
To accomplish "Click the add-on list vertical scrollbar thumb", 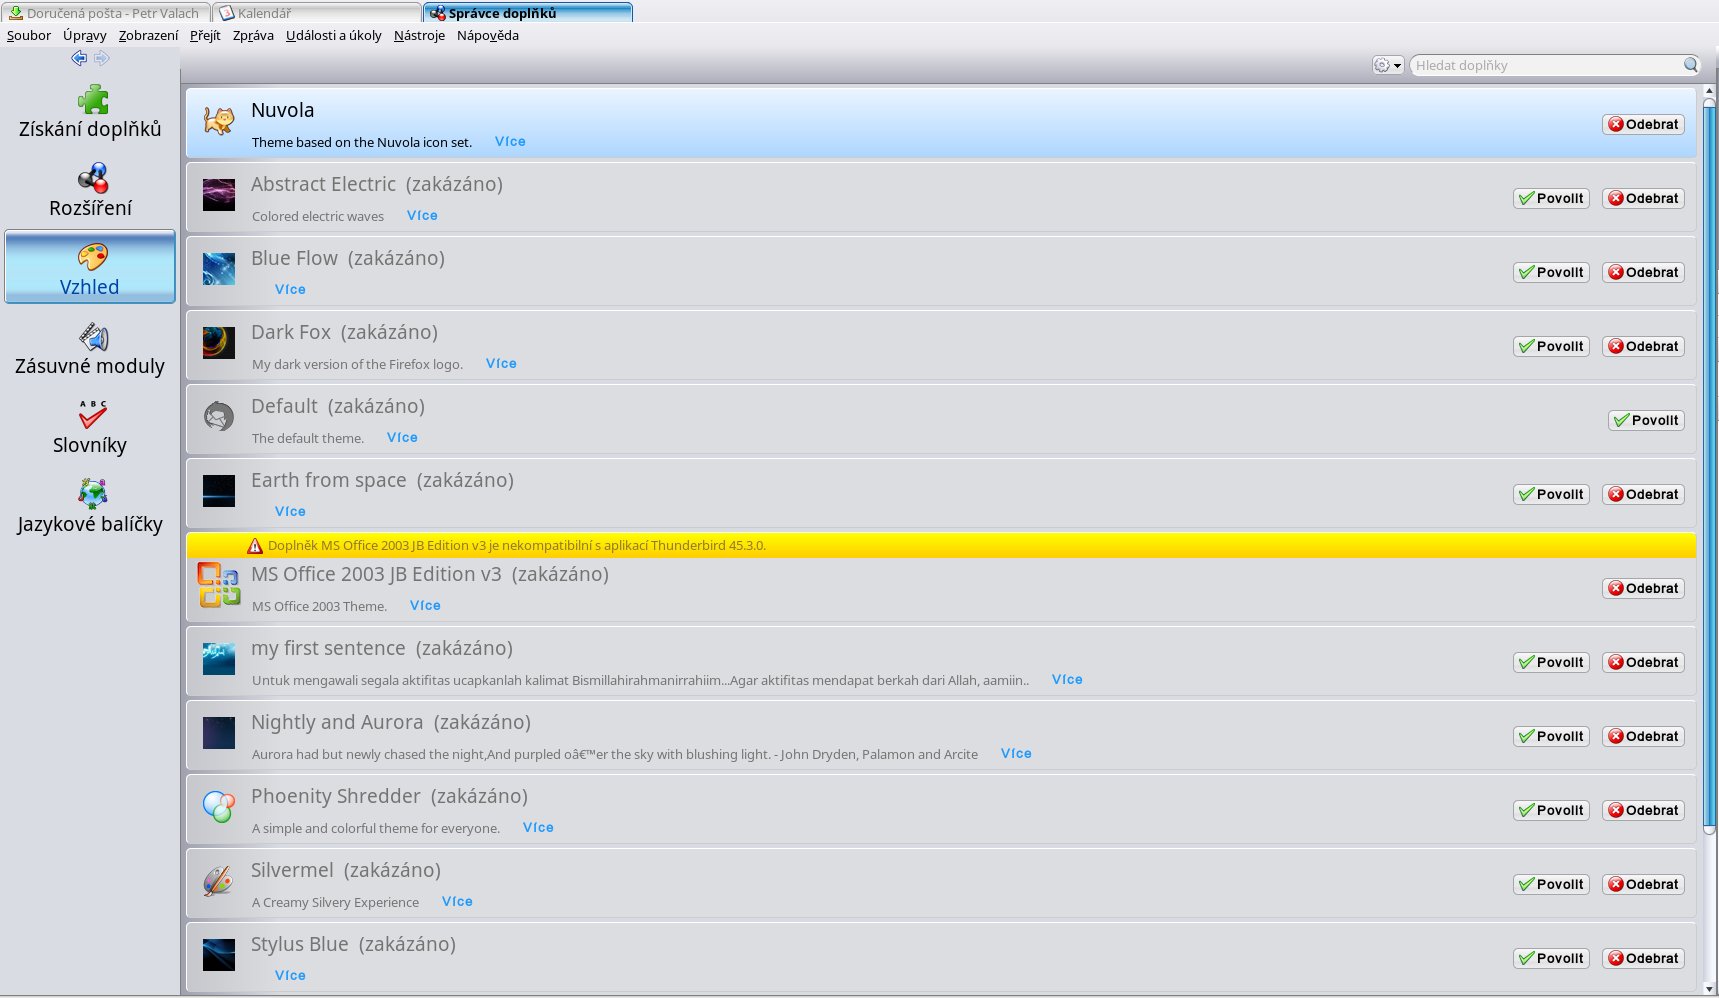I will coord(1709,465).
